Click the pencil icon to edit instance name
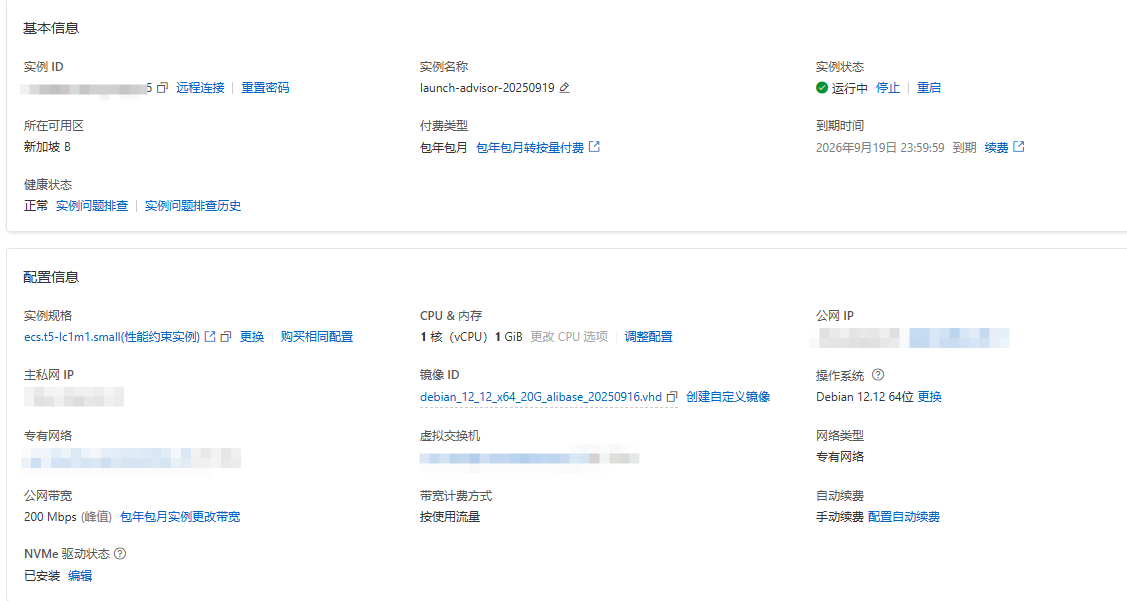The image size is (1127, 601). point(565,88)
